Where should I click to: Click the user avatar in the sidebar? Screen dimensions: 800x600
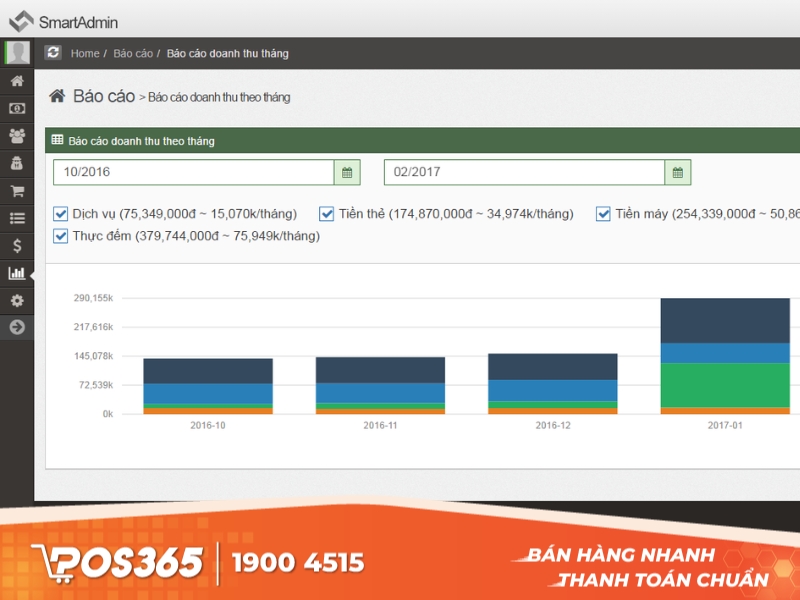click(x=17, y=53)
